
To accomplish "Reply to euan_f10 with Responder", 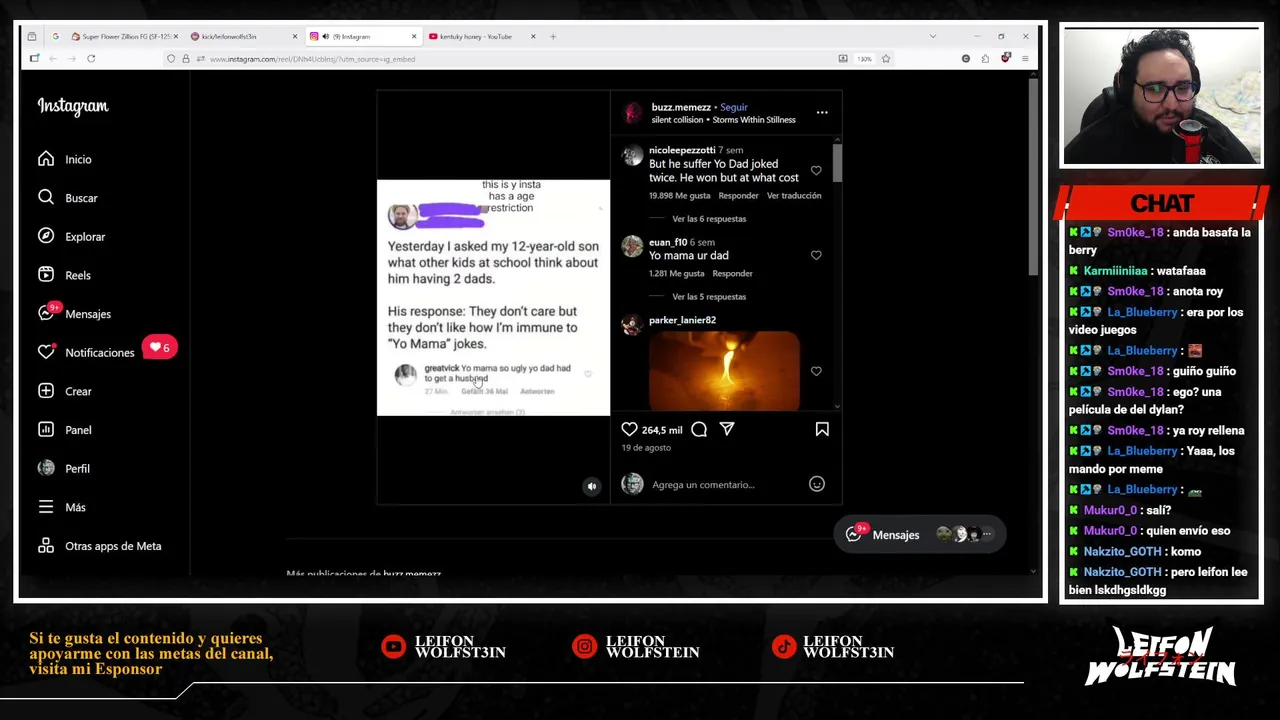I will [x=732, y=274].
